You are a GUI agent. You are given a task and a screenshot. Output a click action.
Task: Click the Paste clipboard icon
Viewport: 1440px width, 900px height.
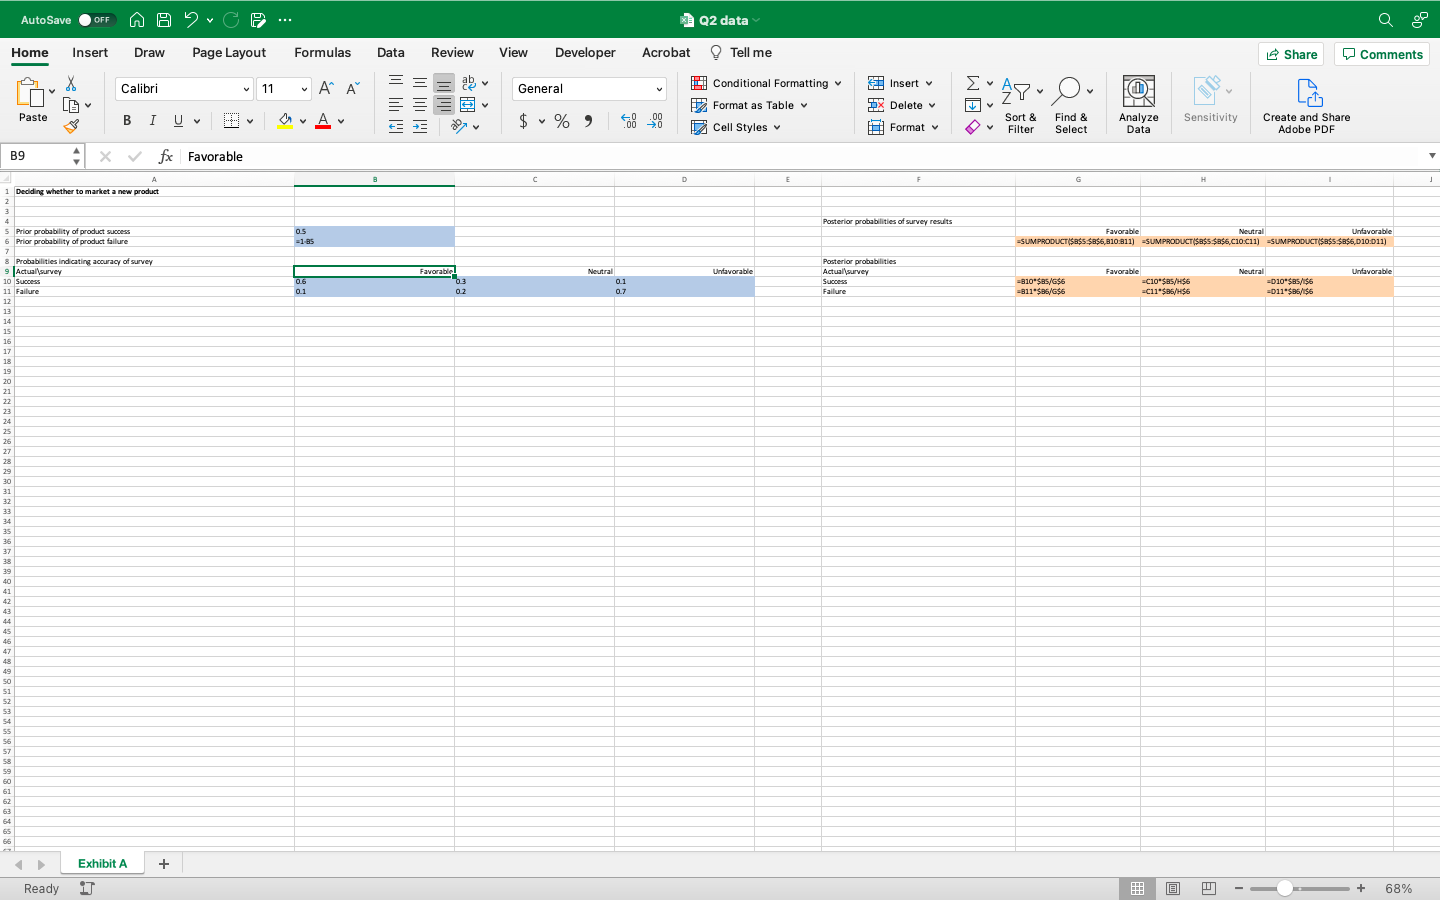click(x=30, y=92)
